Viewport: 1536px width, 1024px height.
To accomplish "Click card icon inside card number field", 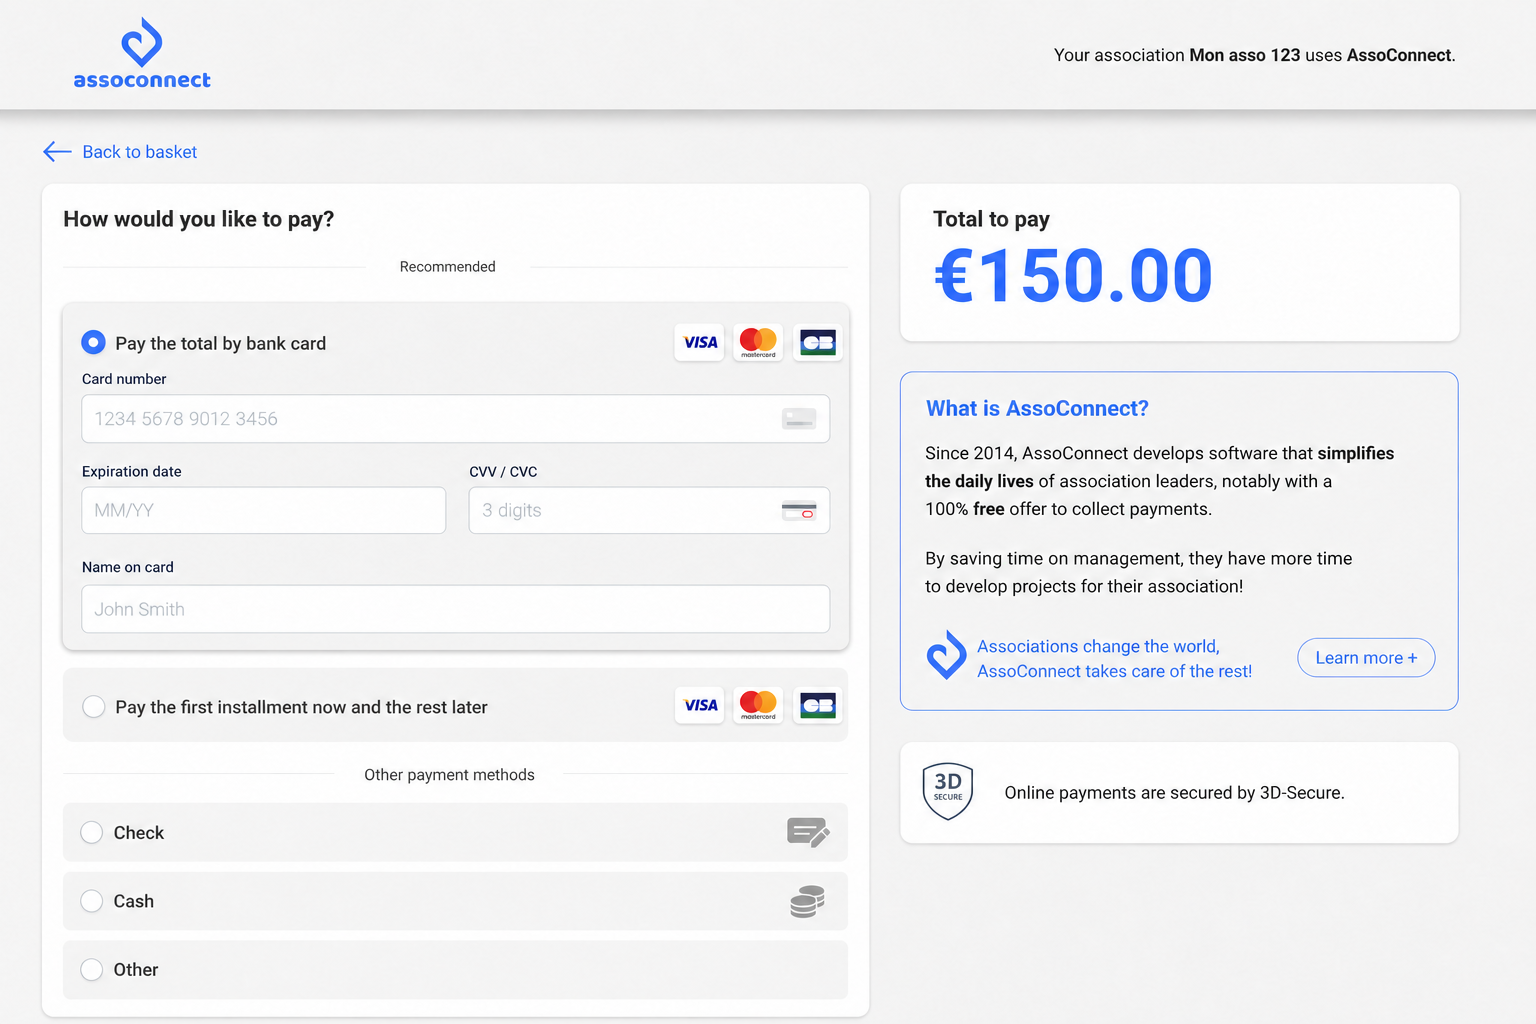I will click(x=799, y=419).
